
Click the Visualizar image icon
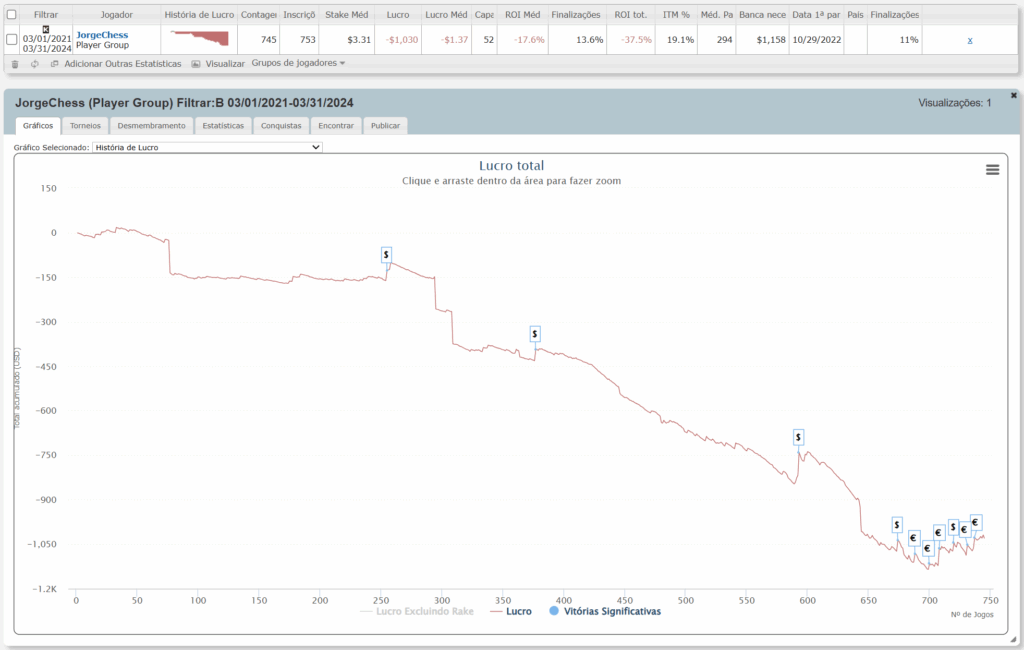[x=196, y=63]
